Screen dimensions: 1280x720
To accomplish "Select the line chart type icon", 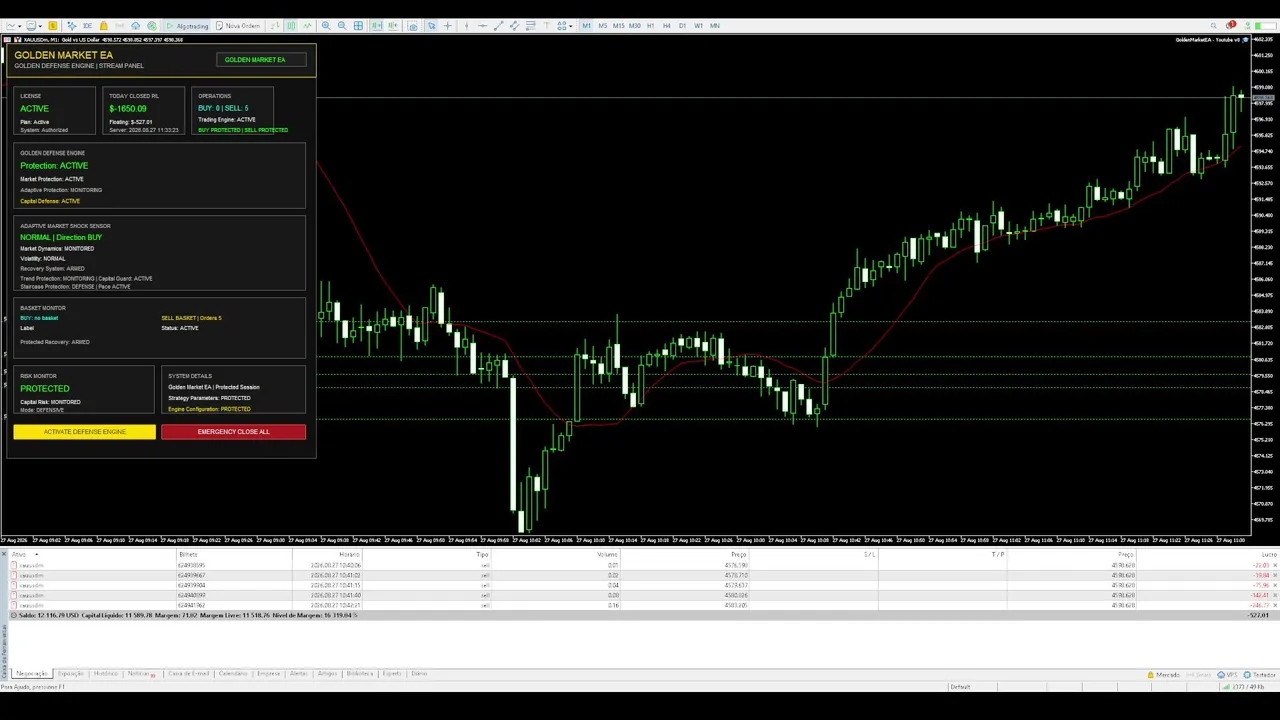I will (307, 26).
